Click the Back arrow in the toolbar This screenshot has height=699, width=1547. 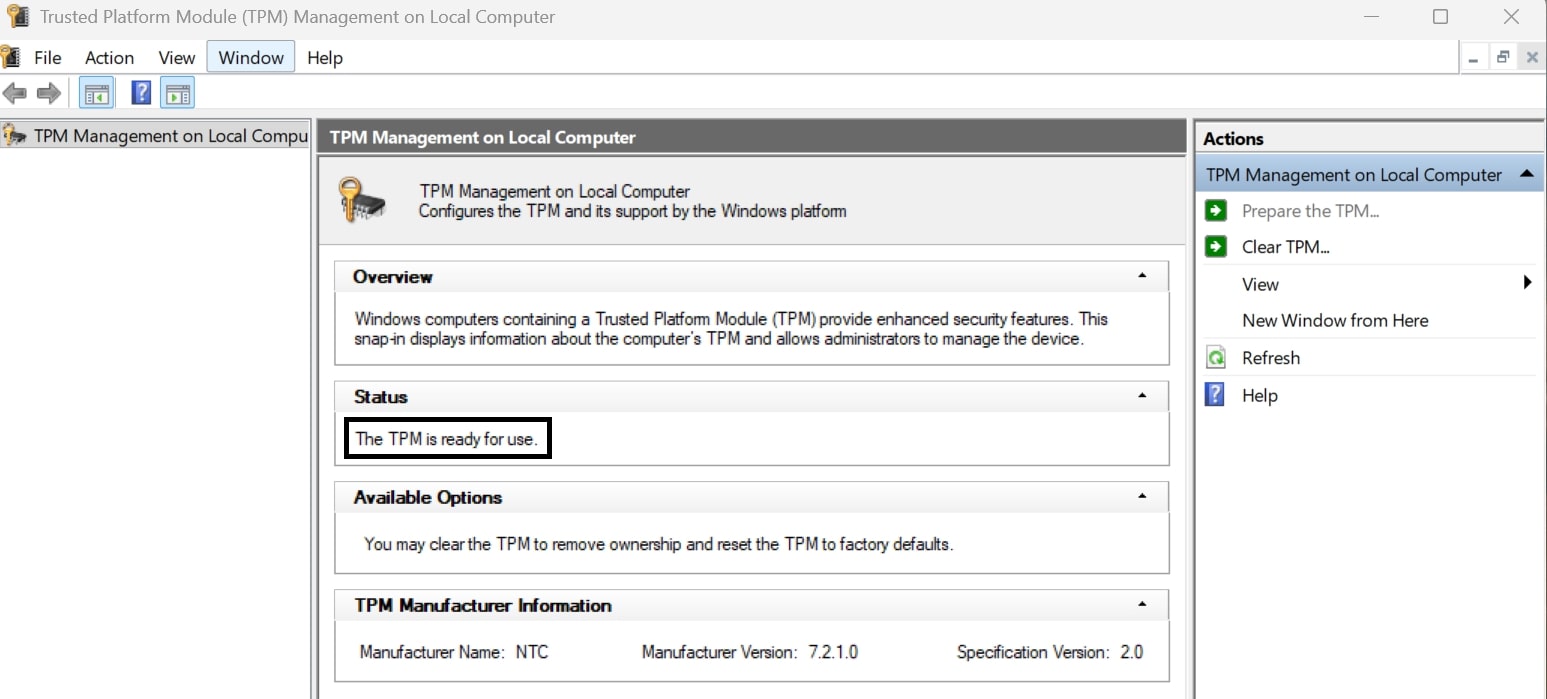click(x=14, y=94)
